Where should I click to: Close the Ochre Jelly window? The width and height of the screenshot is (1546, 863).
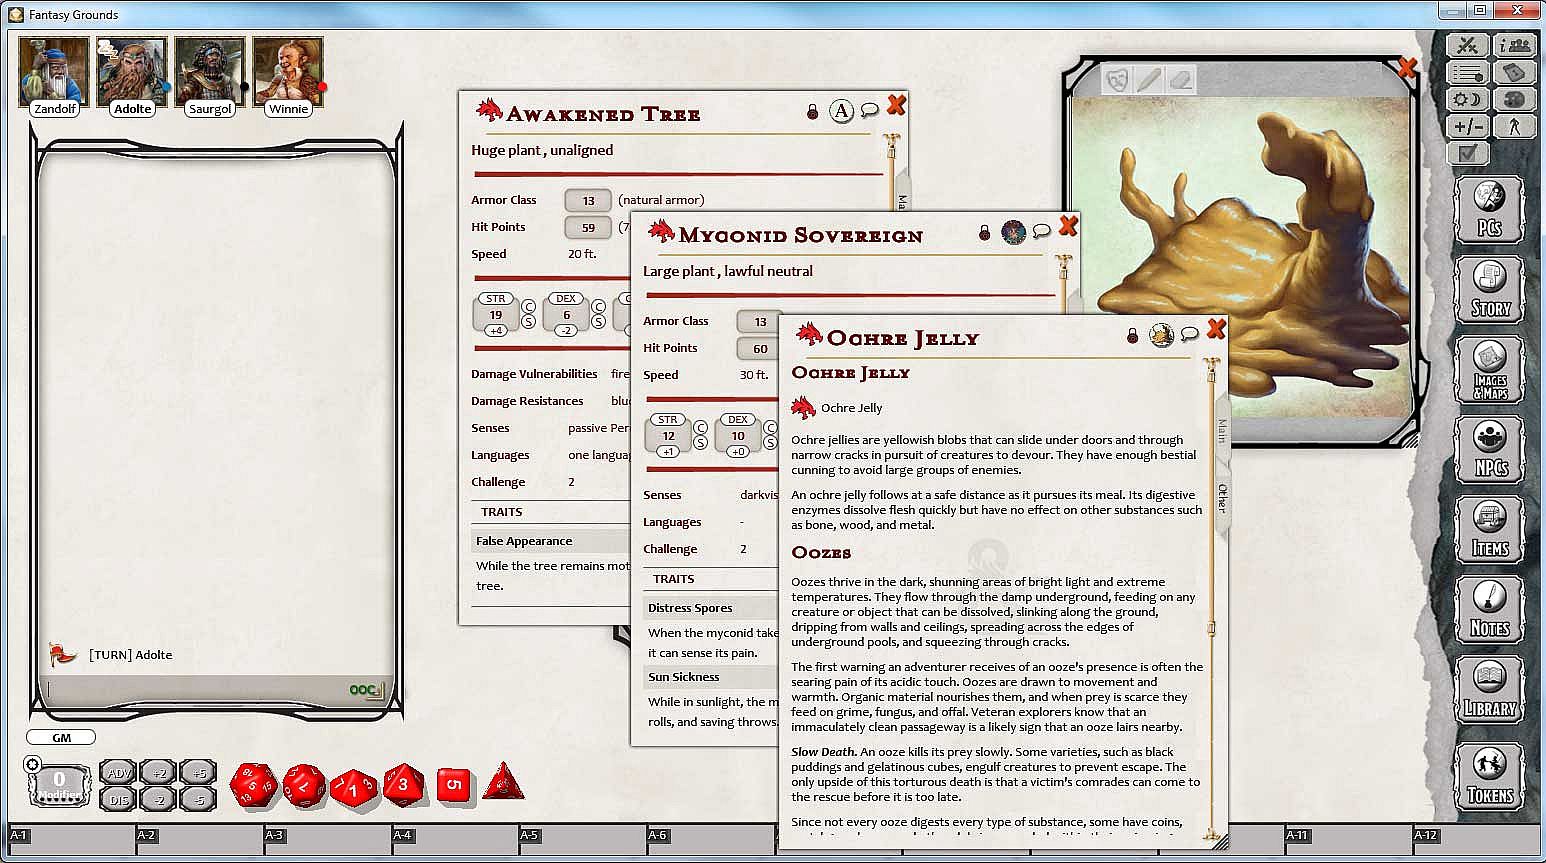click(x=1216, y=329)
